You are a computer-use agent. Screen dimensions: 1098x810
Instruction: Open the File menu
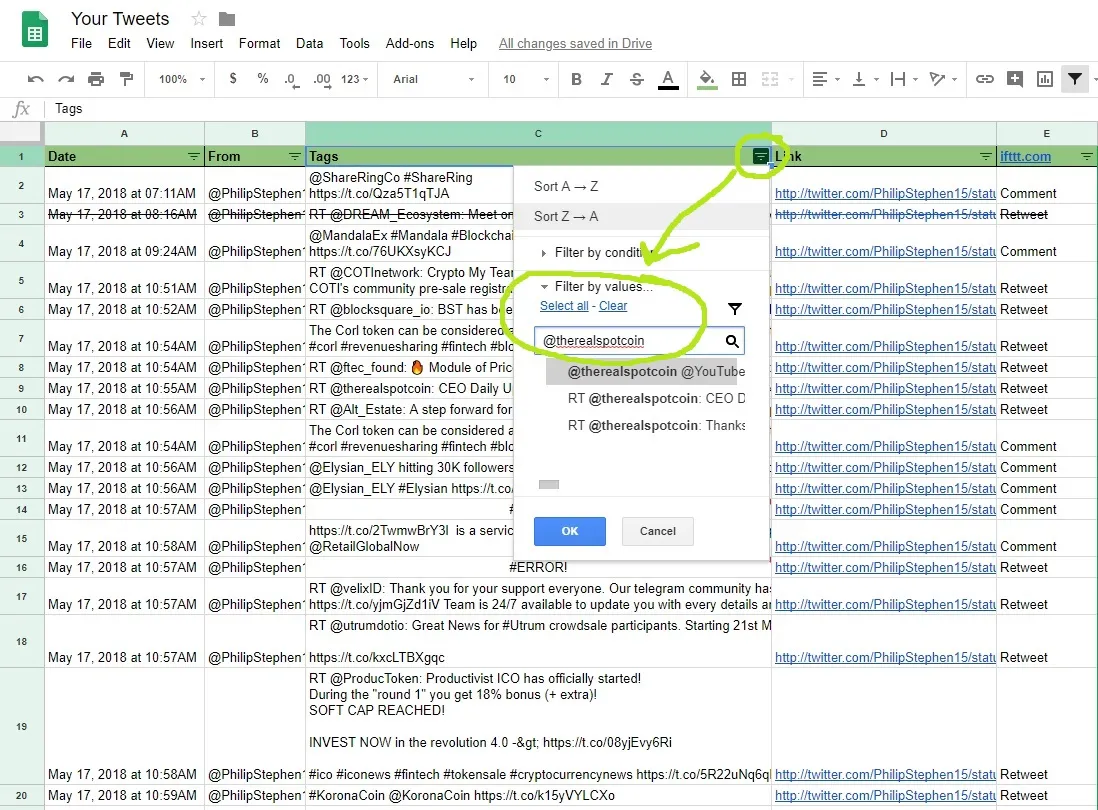pyautogui.click(x=81, y=43)
